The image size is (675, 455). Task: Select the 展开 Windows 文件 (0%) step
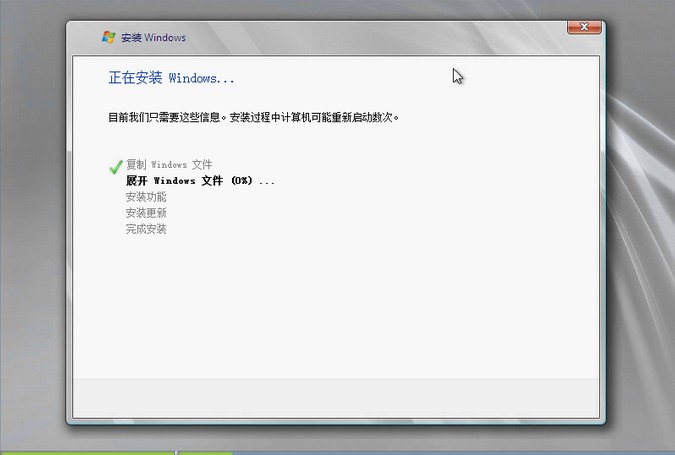(x=200, y=180)
